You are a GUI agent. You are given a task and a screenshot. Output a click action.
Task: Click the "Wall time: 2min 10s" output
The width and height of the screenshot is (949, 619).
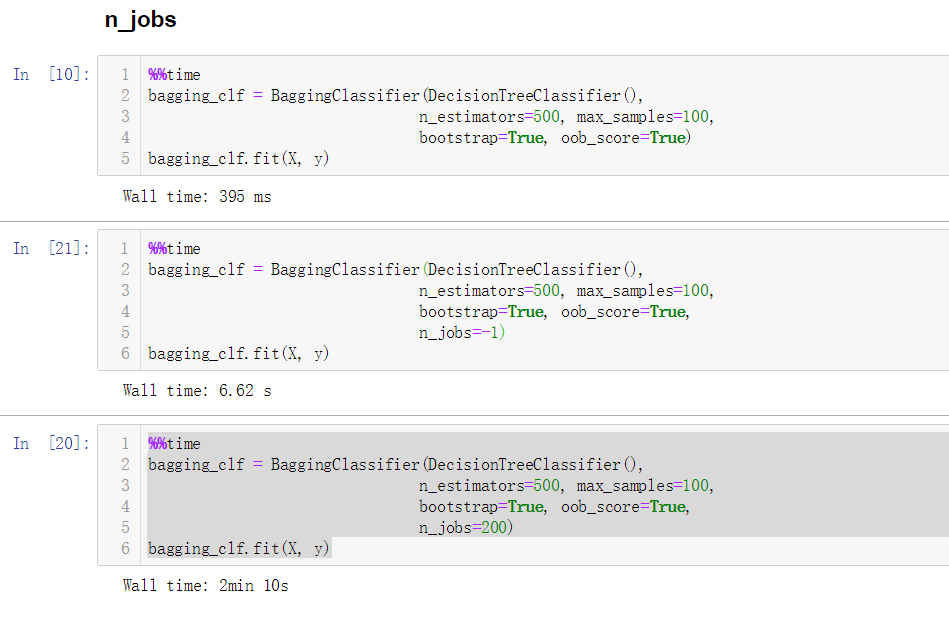[x=205, y=585]
